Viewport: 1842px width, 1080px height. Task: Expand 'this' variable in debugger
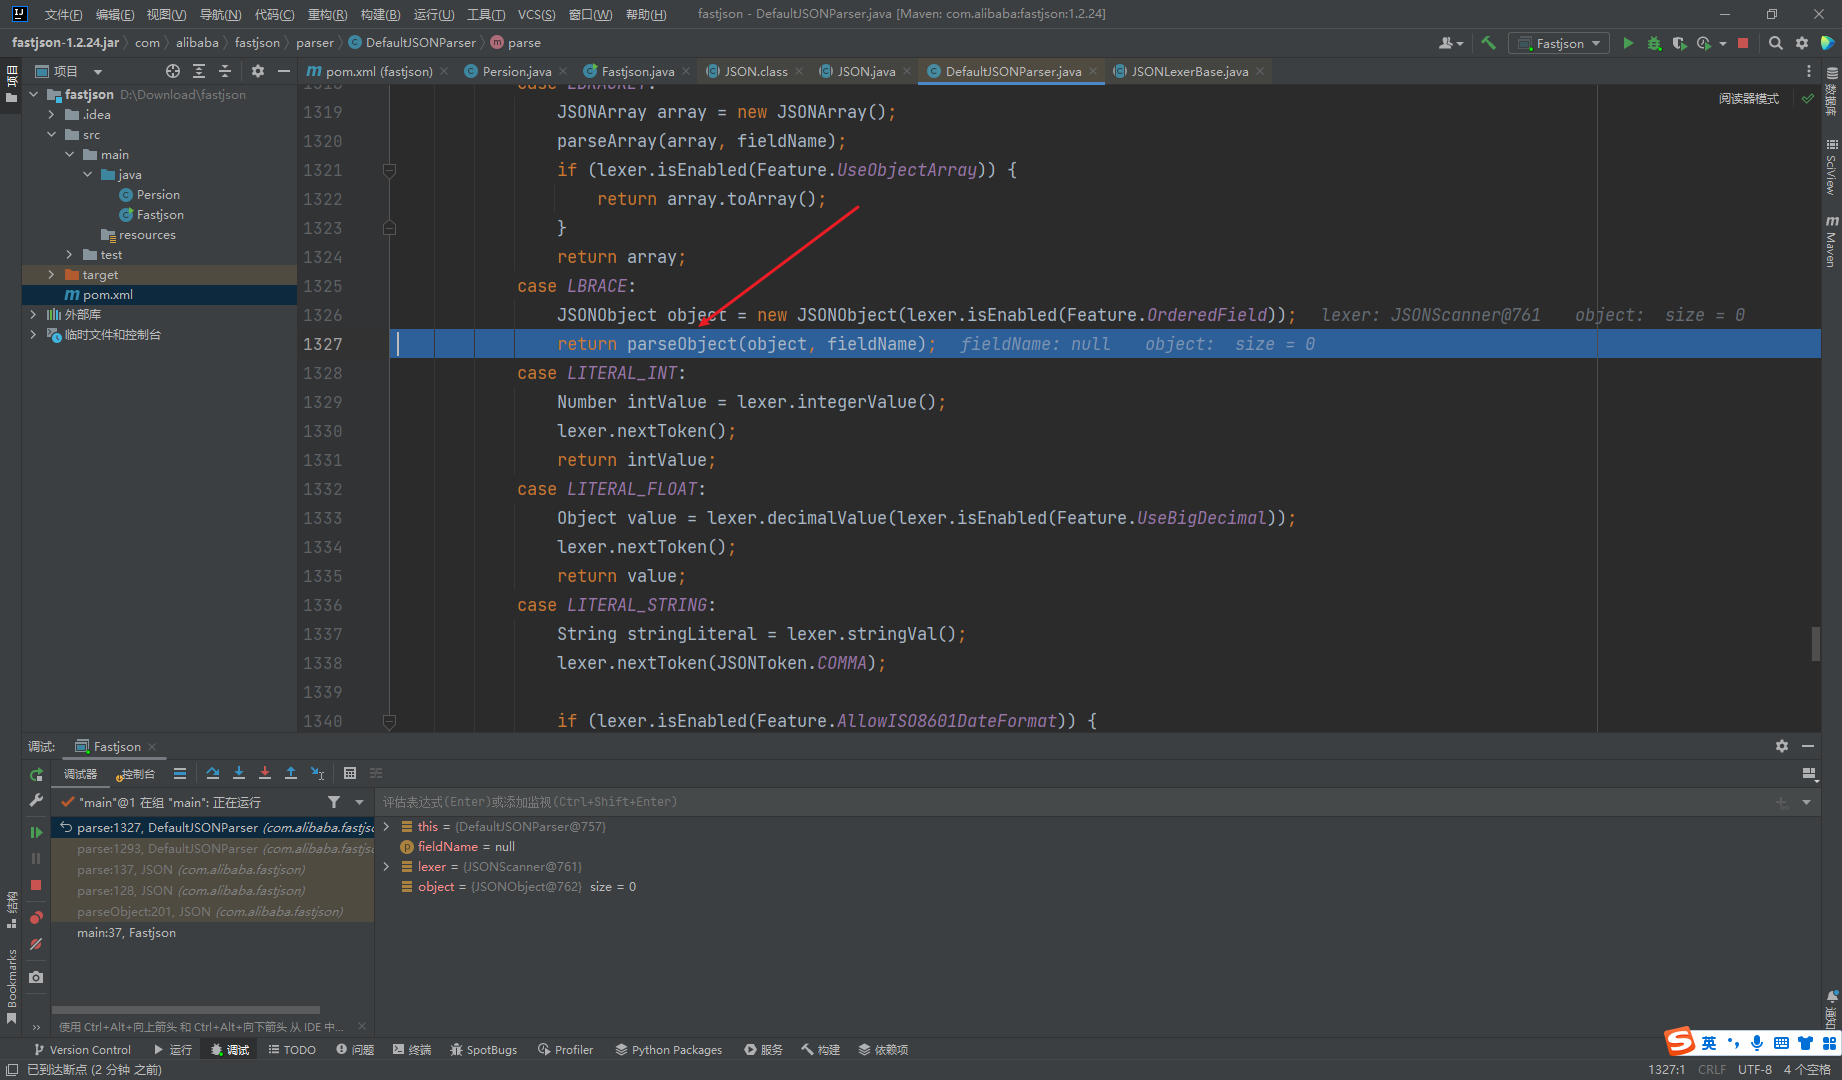tap(387, 826)
